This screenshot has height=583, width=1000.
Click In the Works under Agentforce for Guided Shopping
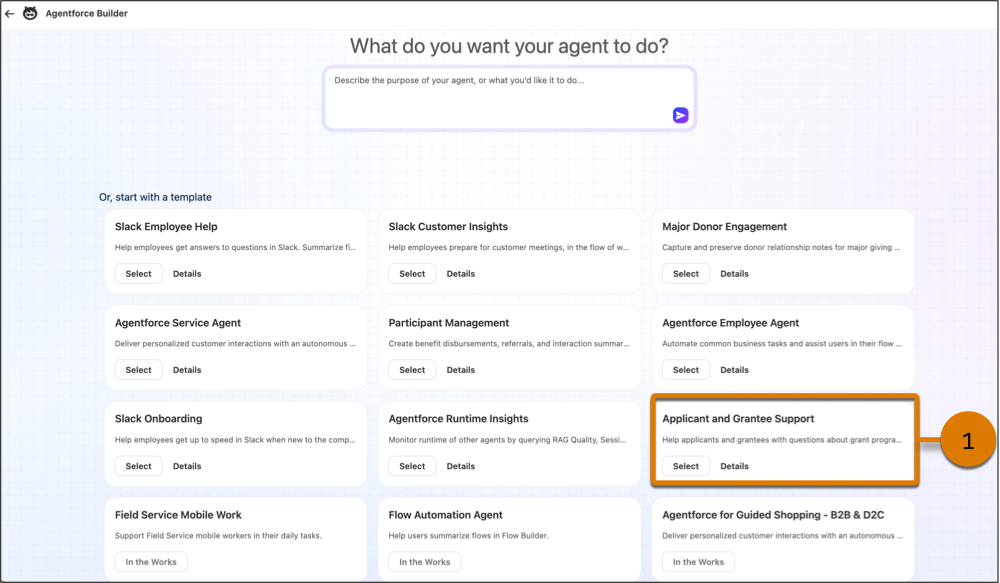(x=698, y=562)
